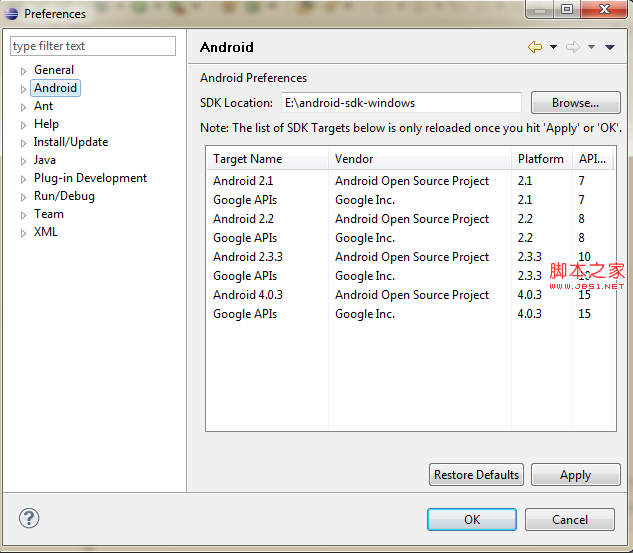Select XML preferences category

[46, 232]
